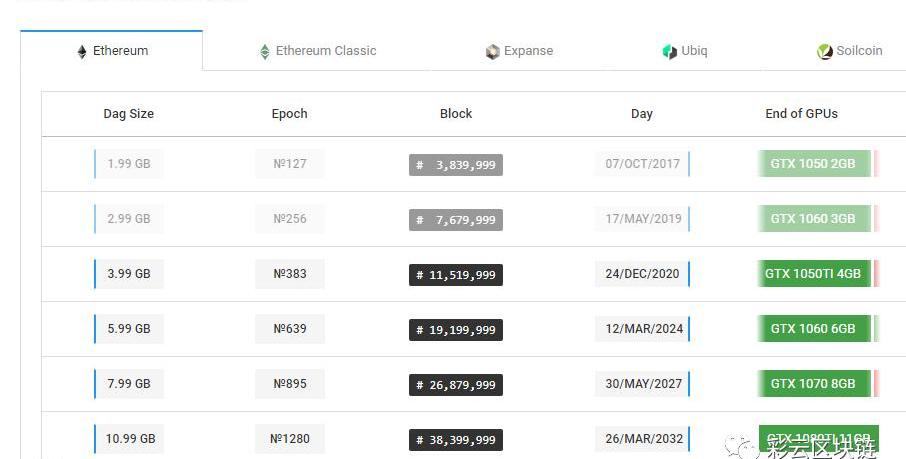Click the GTX 1050 2GB green label
This screenshot has height=459, width=906.
point(814,164)
